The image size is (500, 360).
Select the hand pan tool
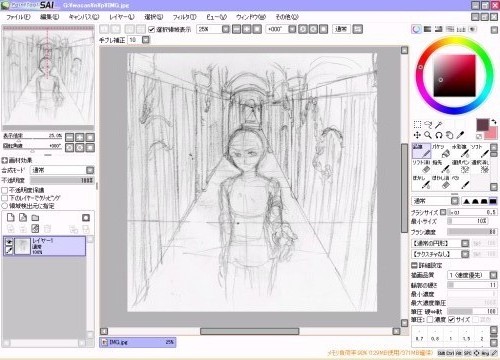tap(450, 135)
